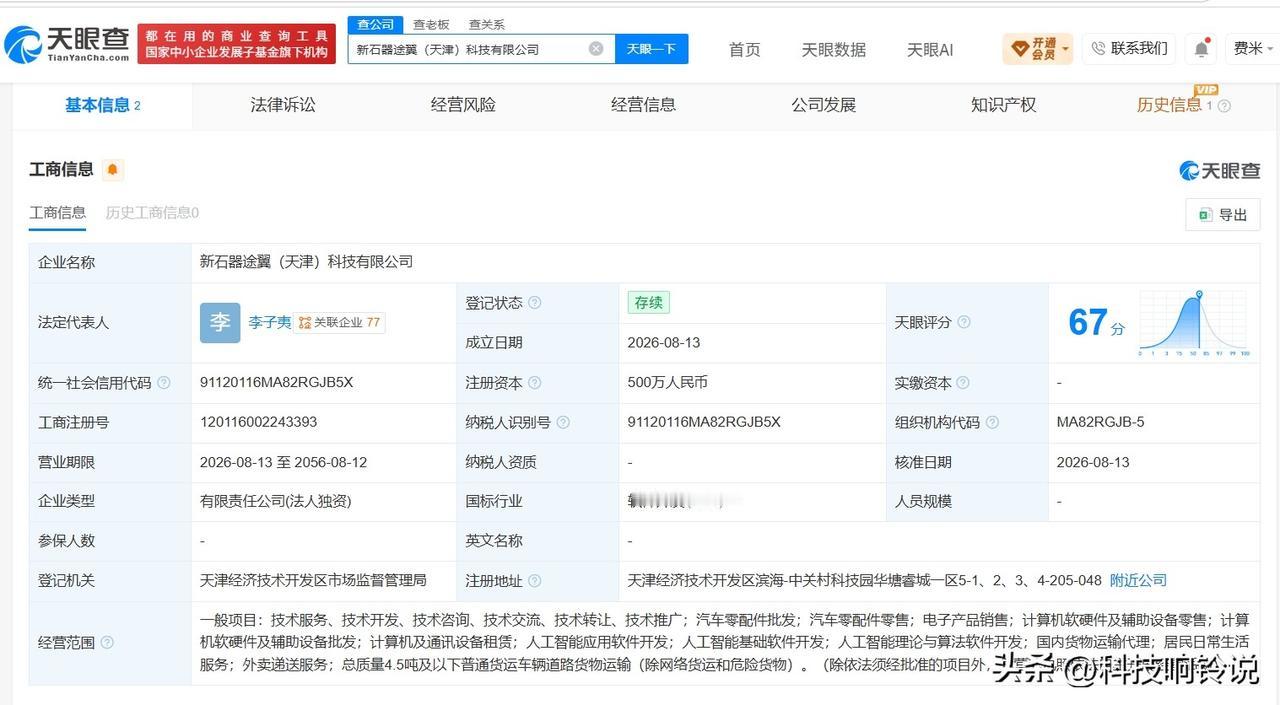This screenshot has width=1280, height=705.
Task: Open notifications bell icon
Action: click(x=1201, y=48)
